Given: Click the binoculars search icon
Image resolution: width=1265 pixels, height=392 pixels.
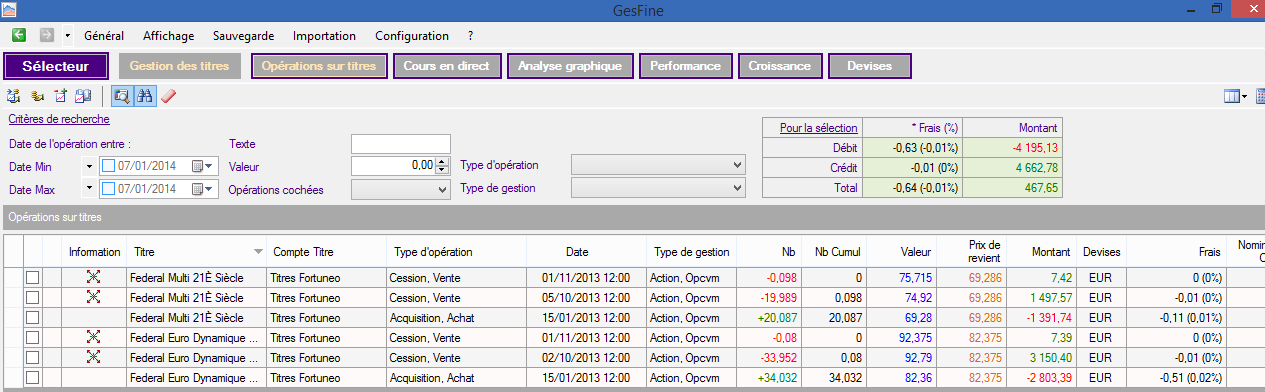Looking at the screenshot, I should (x=145, y=96).
